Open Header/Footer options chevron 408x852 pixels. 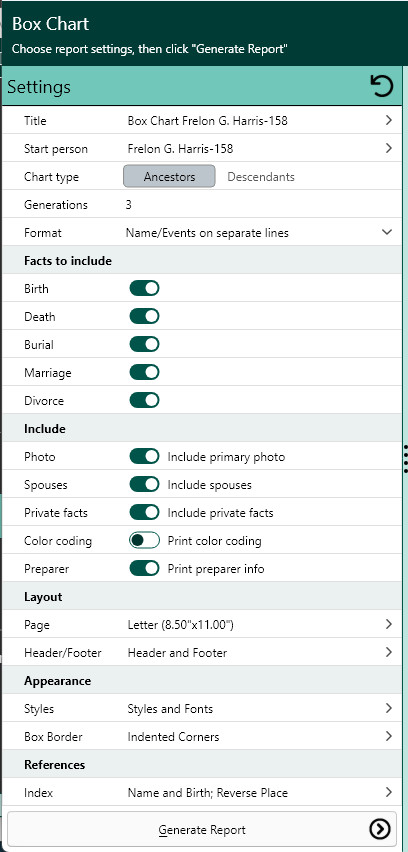pyautogui.click(x=388, y=652)
